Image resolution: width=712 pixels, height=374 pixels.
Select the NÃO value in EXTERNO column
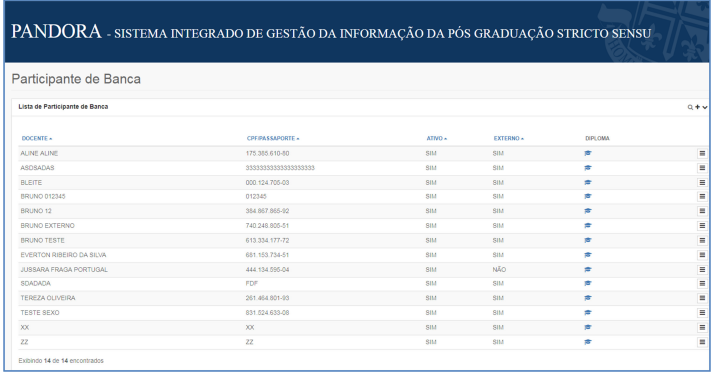coord(499,270)
